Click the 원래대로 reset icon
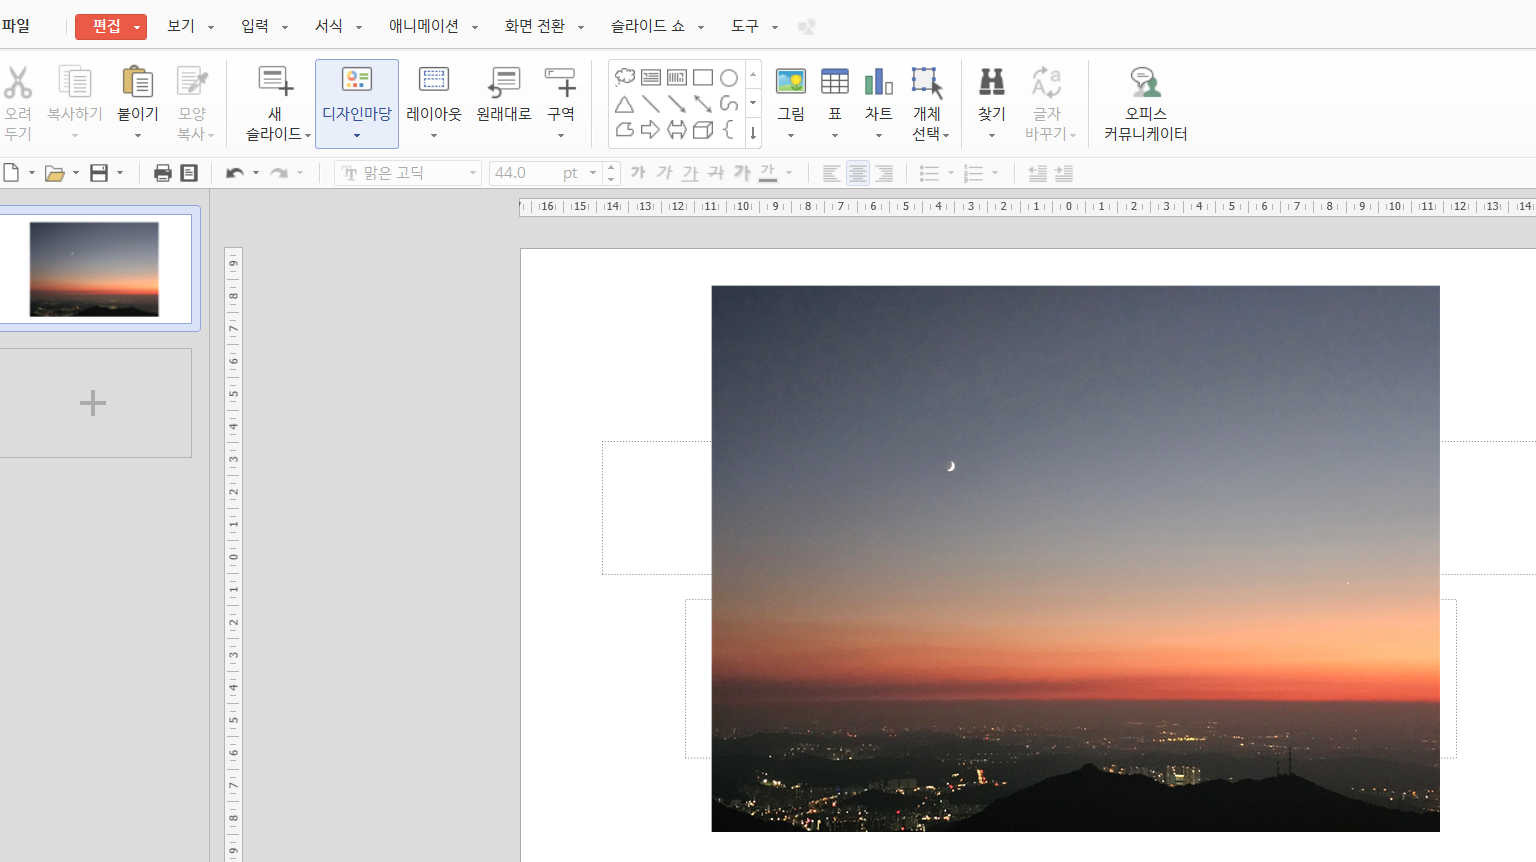 (504, 82)
